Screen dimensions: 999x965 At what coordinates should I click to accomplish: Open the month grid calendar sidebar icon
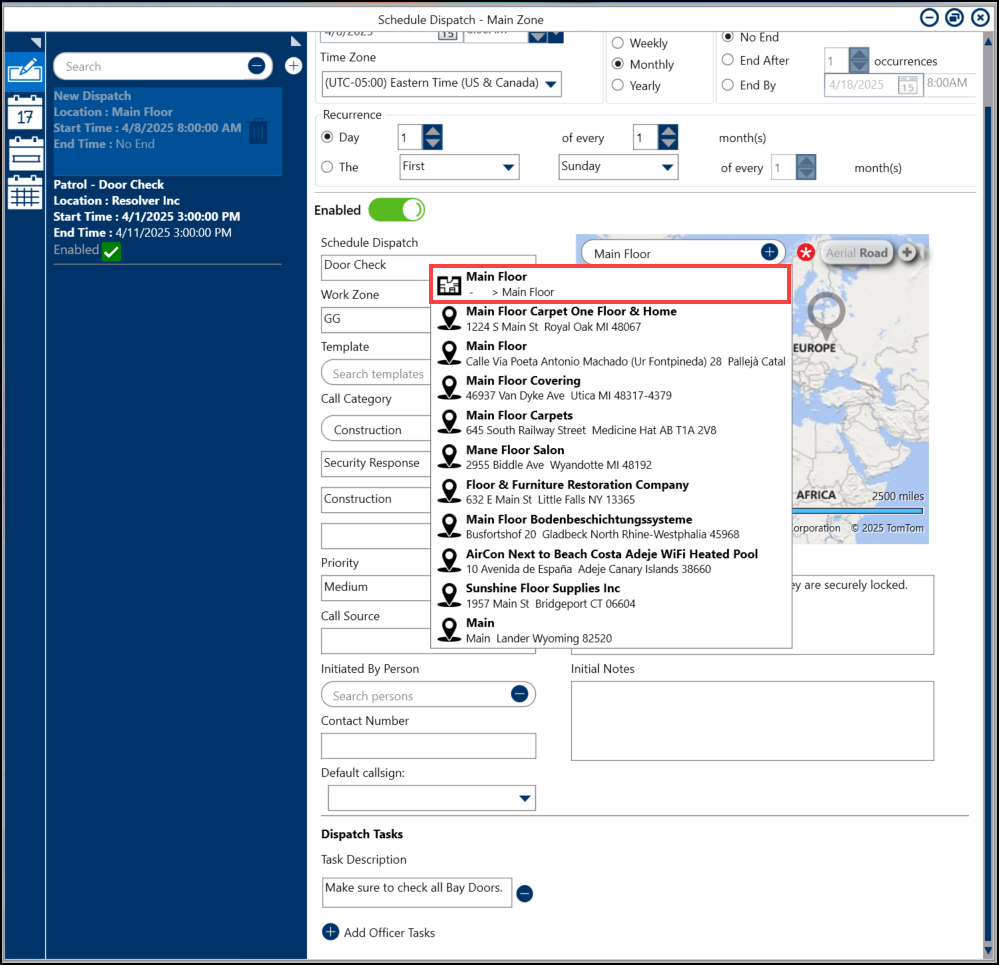(x=25, y=193)
